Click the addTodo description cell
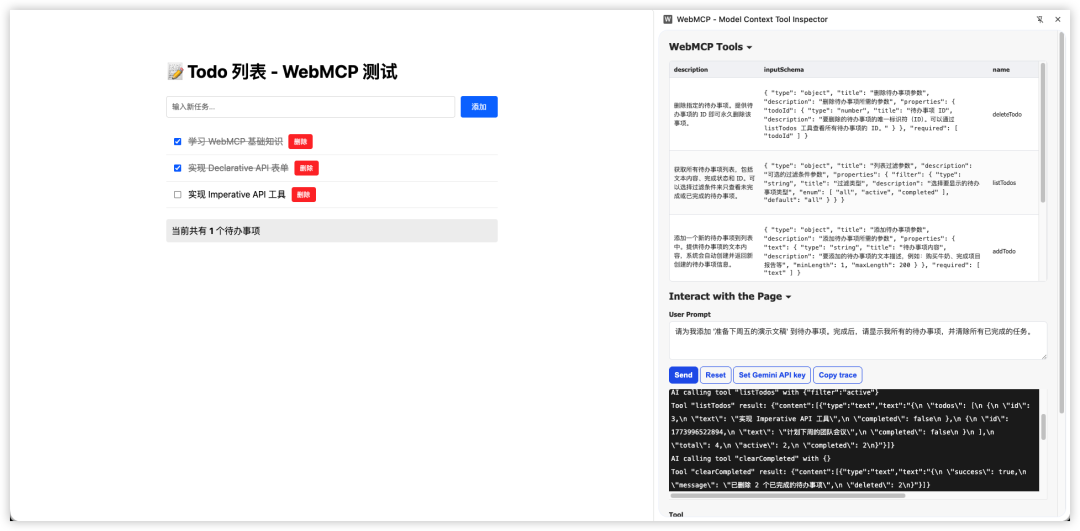The height and width of the screenshot is (531, 1080). (x=714, y=251)
